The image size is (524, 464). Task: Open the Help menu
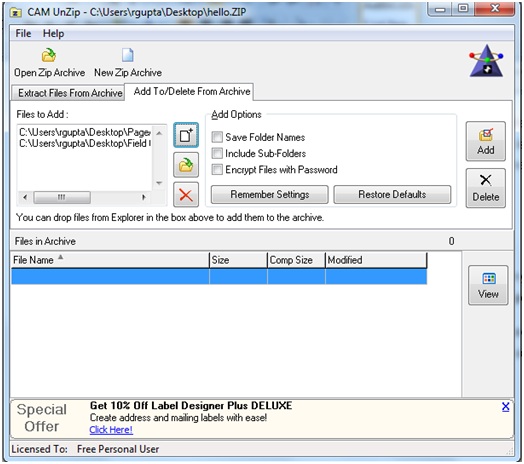pyautogui.click(x=53, y=33)
